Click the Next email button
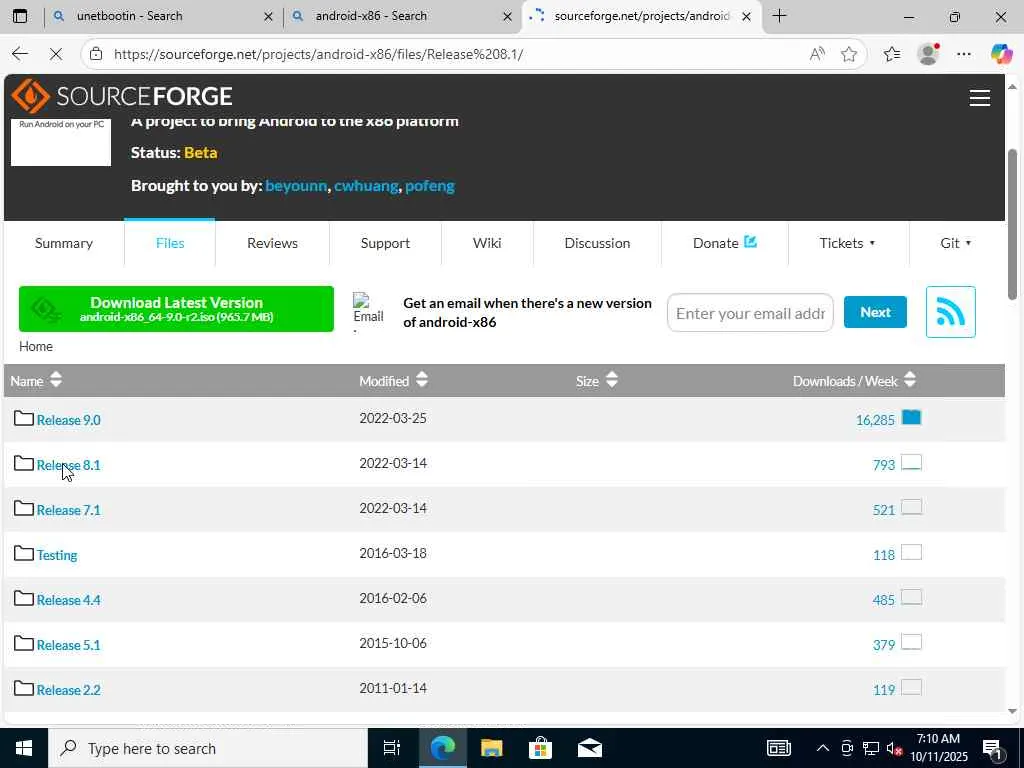Screen dimensions: 1024x768 click(875, 312)
